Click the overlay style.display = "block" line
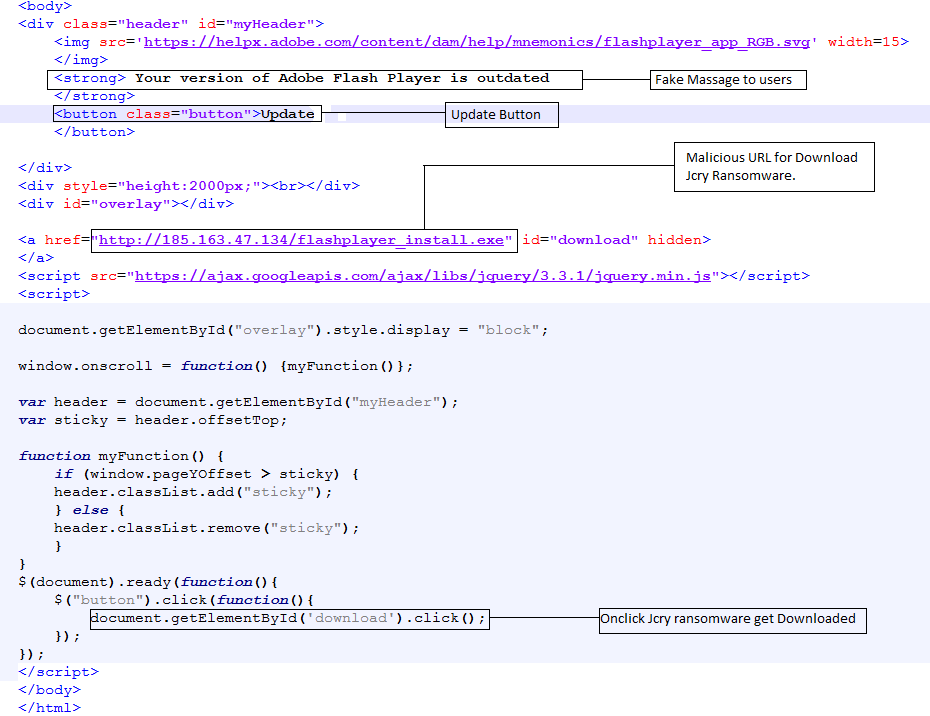This screenshot has width=930, height=716. 284,330
